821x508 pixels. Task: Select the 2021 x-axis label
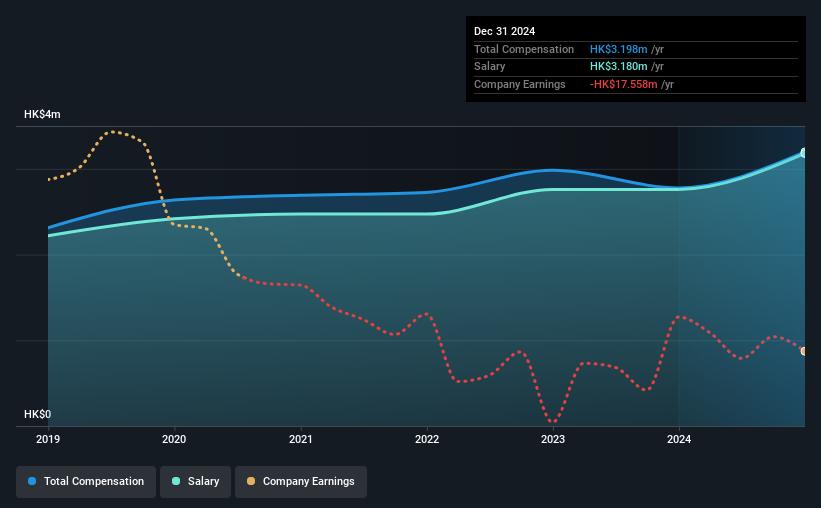[x=301, y=439]
